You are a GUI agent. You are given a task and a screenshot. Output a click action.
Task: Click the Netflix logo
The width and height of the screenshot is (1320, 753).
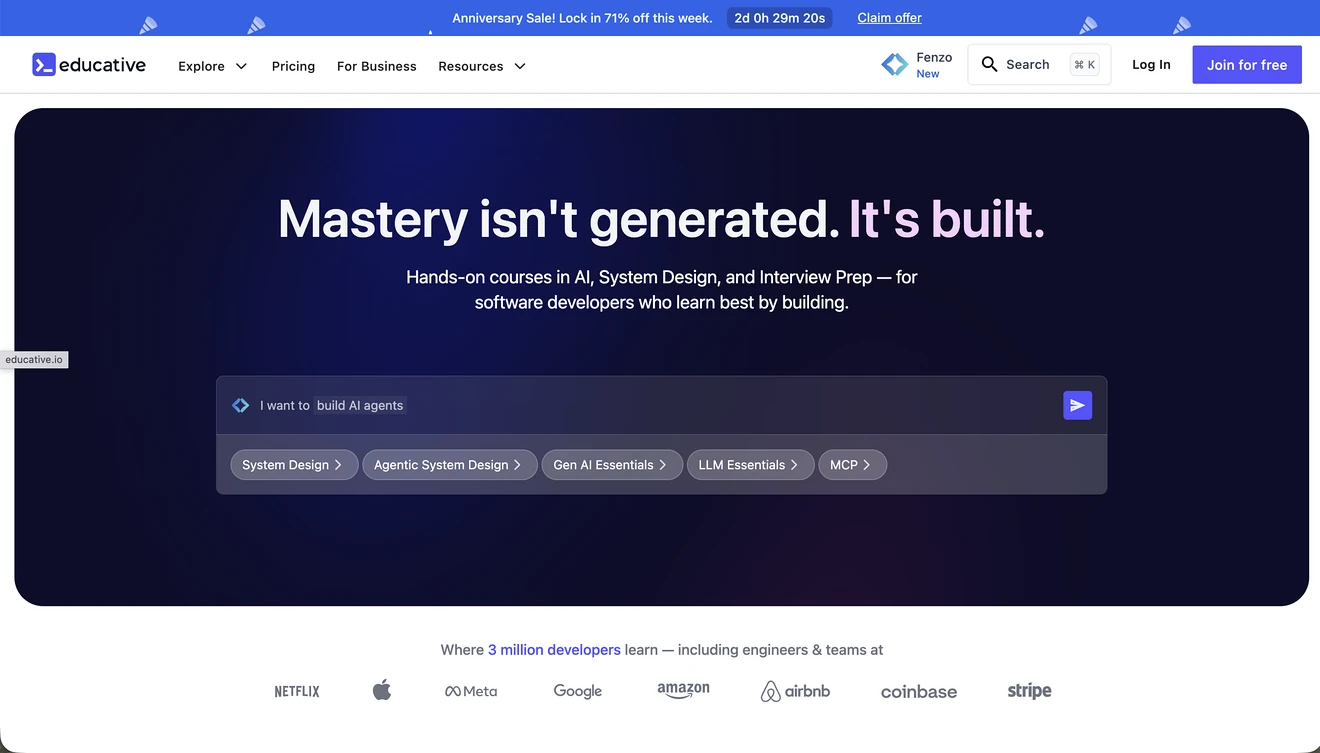(x=297, y=691)
